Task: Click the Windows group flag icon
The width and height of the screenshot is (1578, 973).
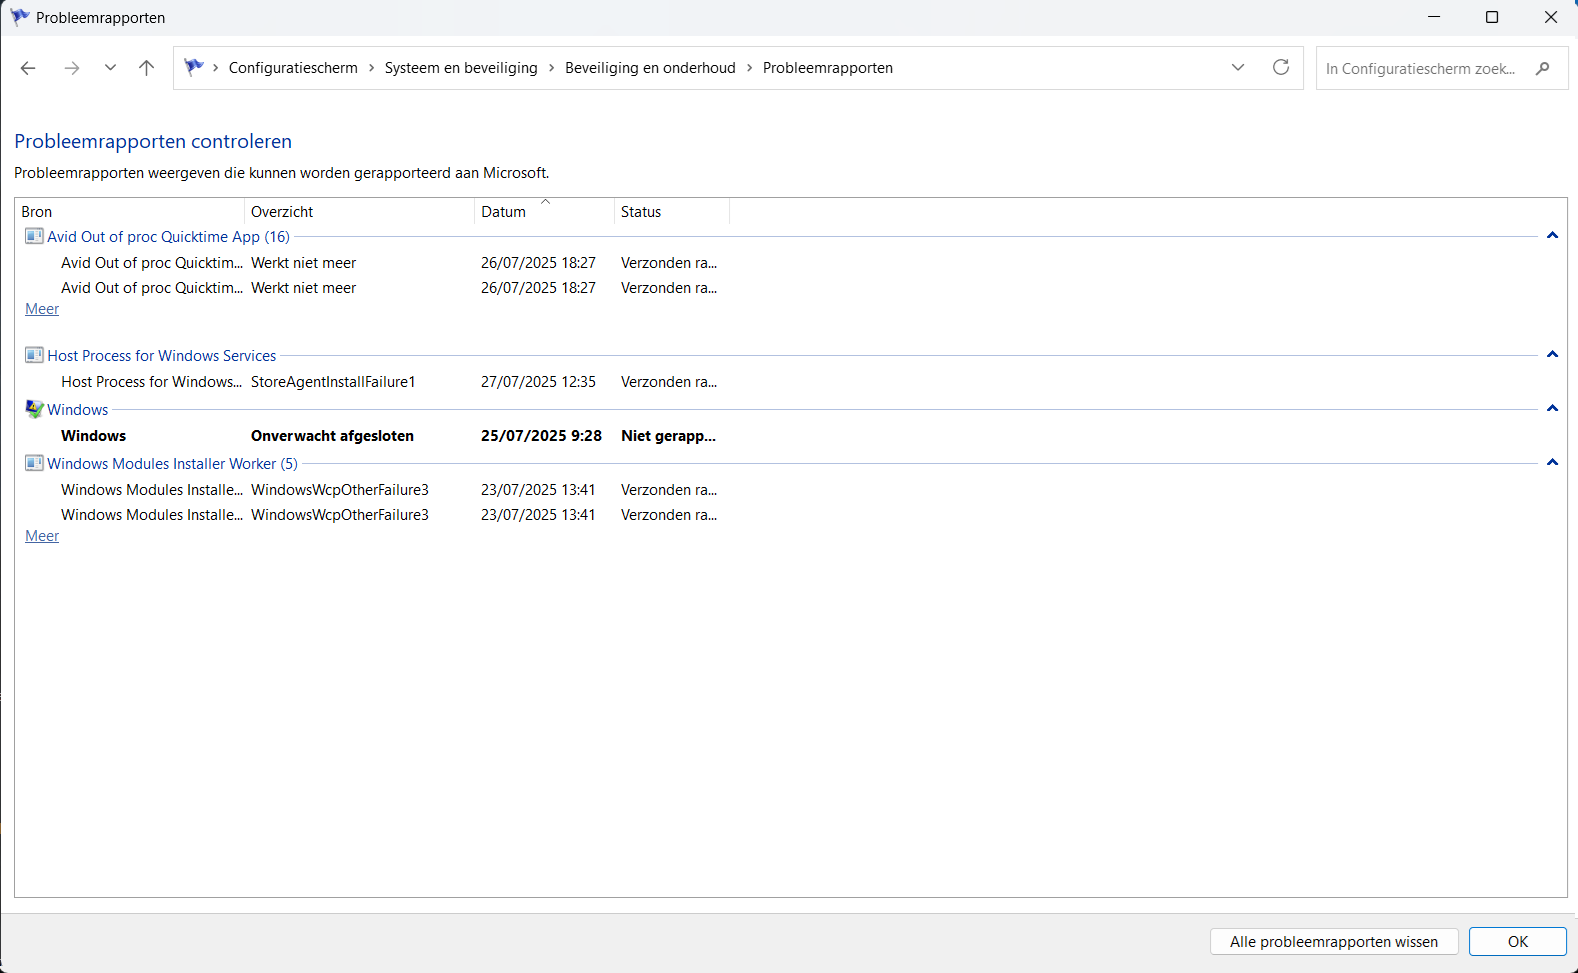Action: point(34,409)
